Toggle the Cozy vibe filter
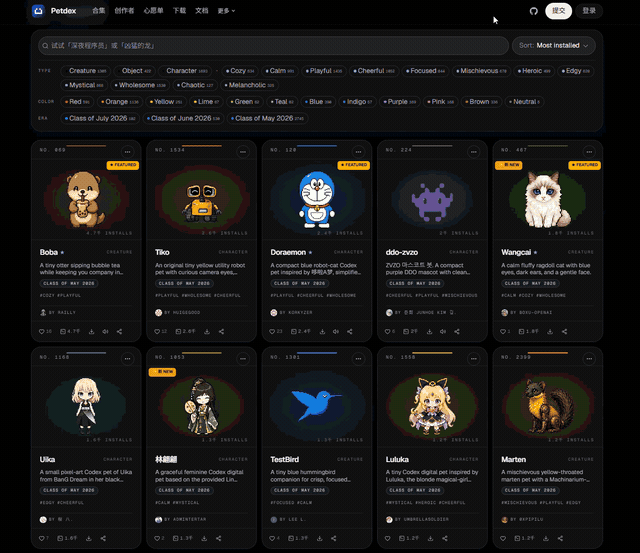 [x=240, y=71]
